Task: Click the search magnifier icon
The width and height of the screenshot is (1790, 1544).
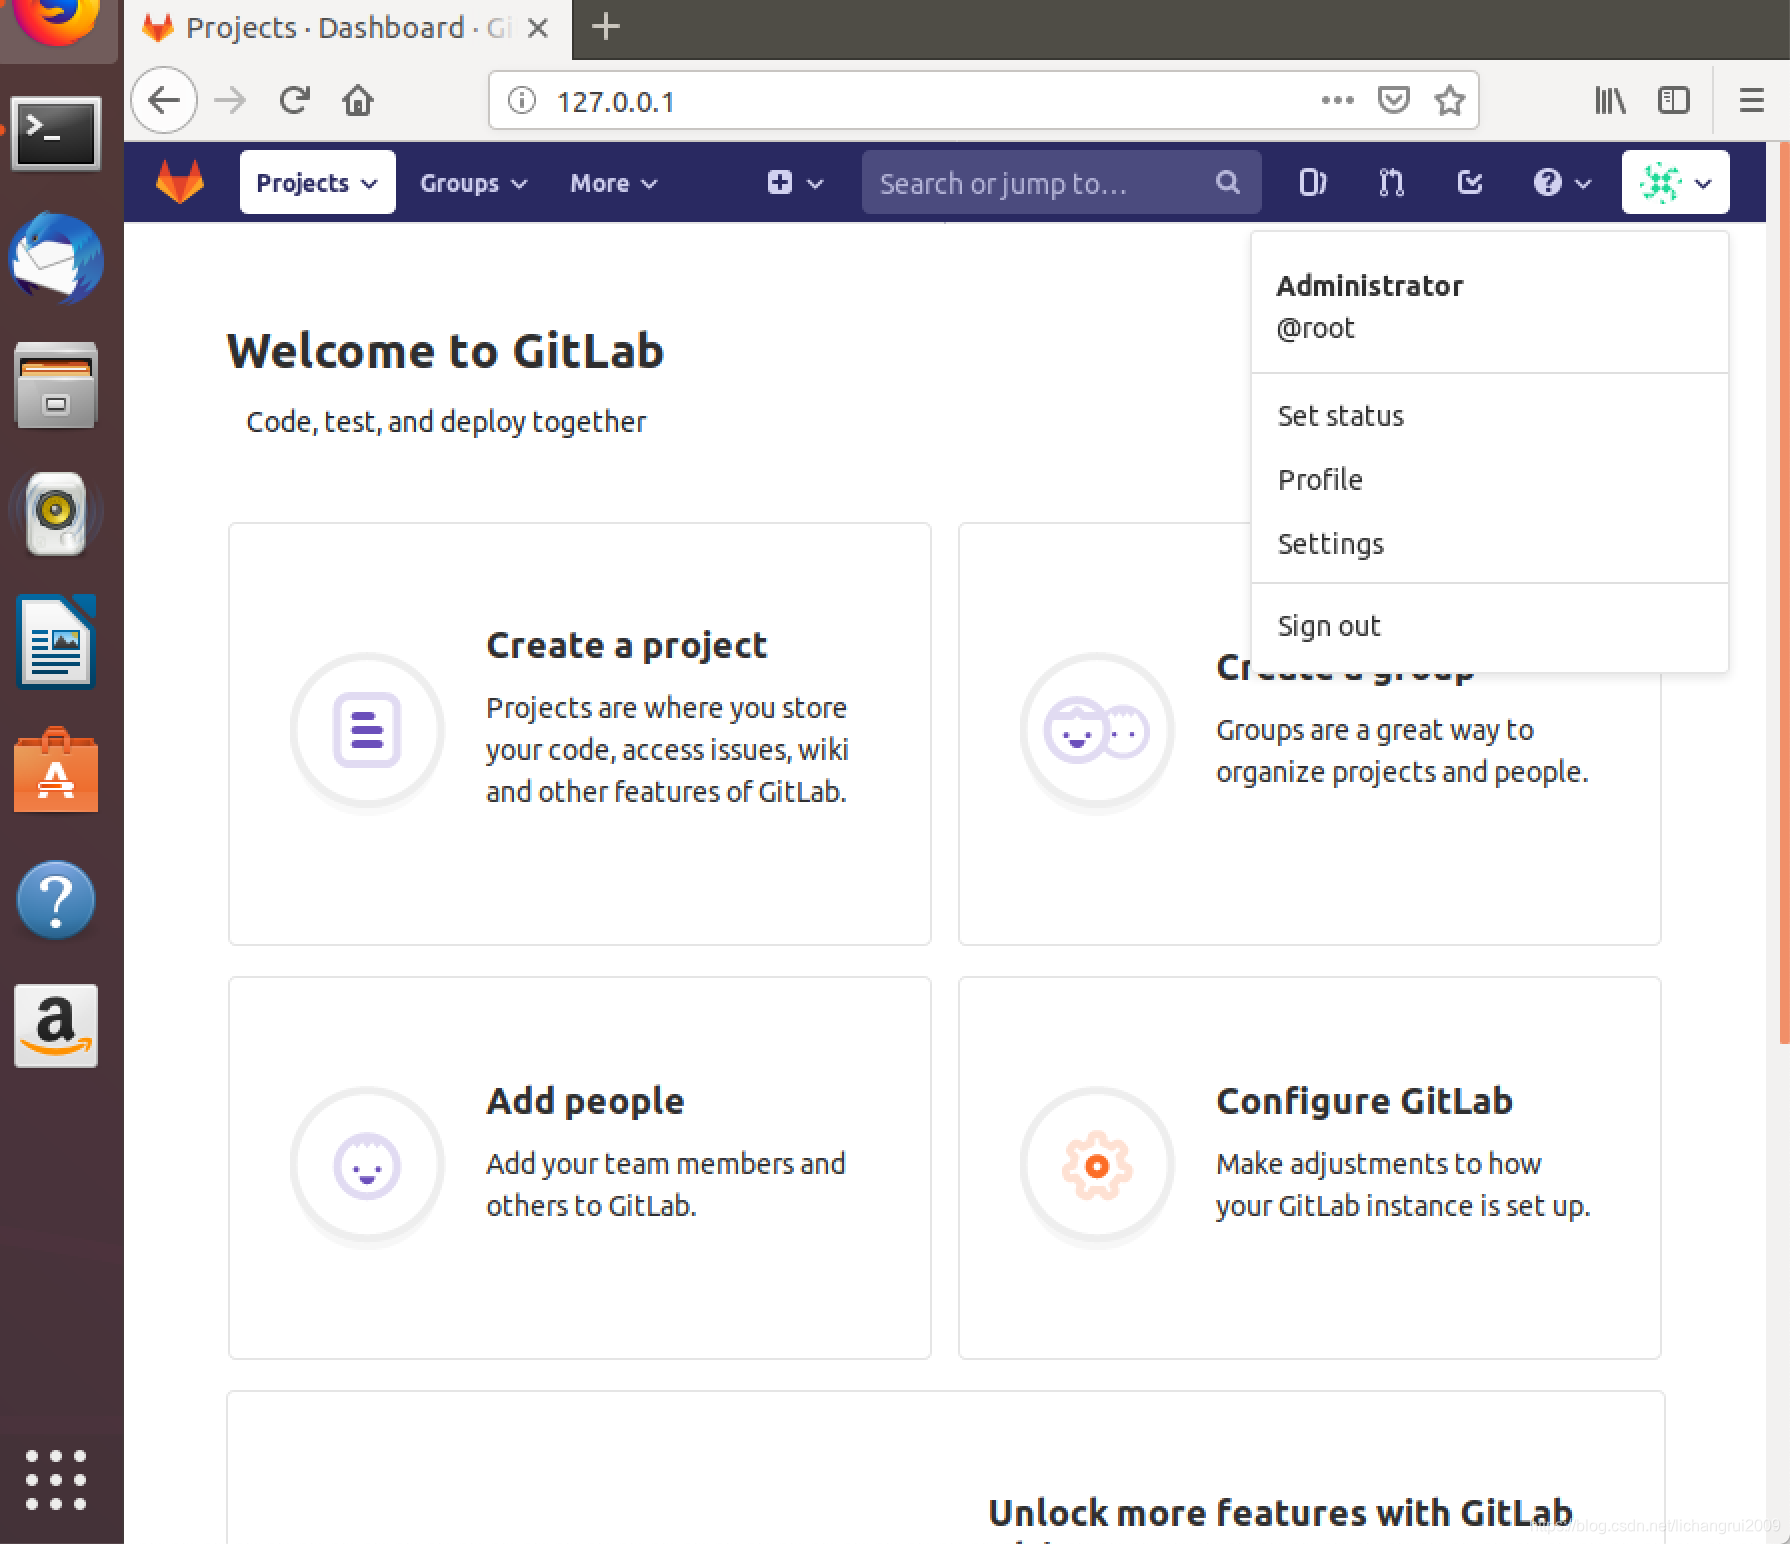Action: (1228, 182)
